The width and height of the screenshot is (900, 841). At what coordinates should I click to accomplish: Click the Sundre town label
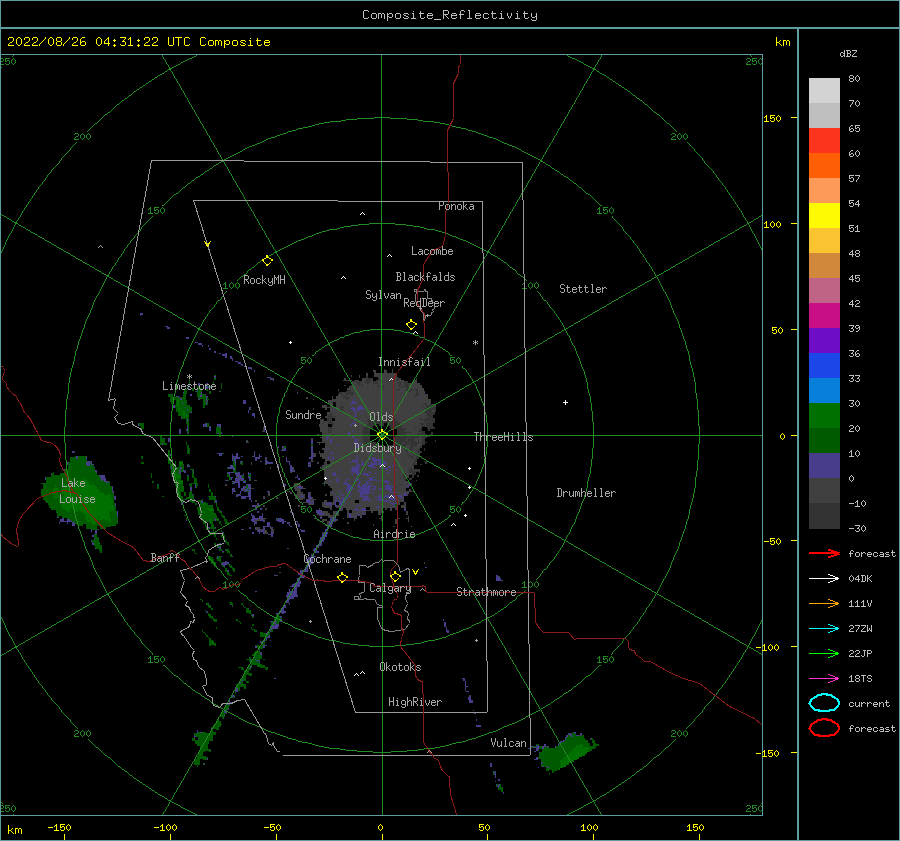tap(303, 414)
